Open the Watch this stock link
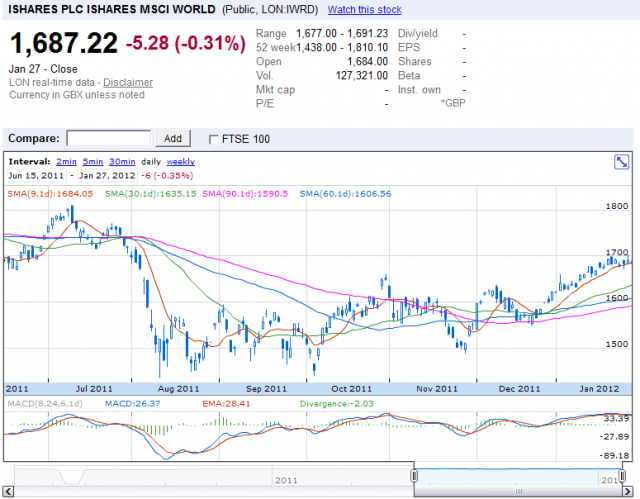 pos(364,9)
